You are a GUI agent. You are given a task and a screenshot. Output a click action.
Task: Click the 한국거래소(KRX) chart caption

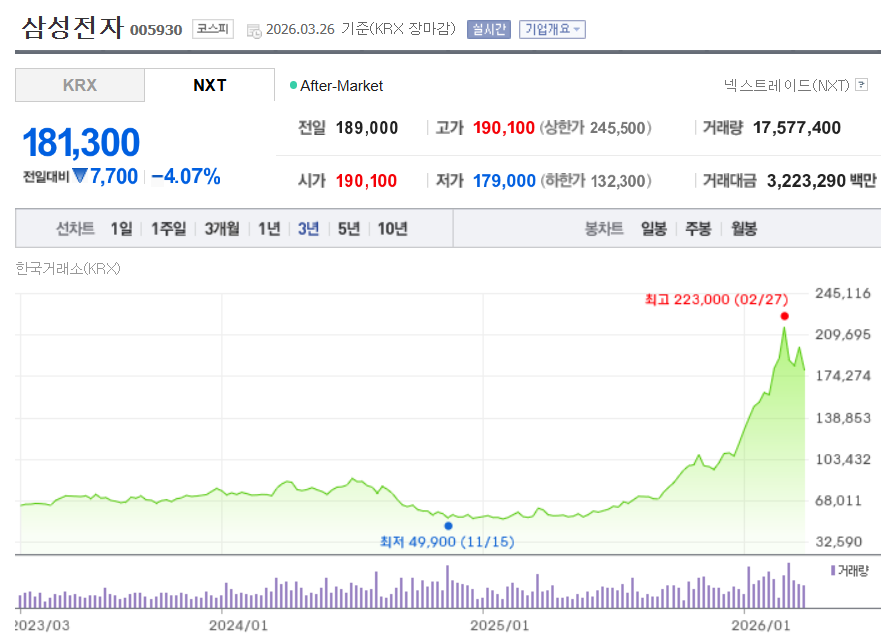(x=68, y=269)
